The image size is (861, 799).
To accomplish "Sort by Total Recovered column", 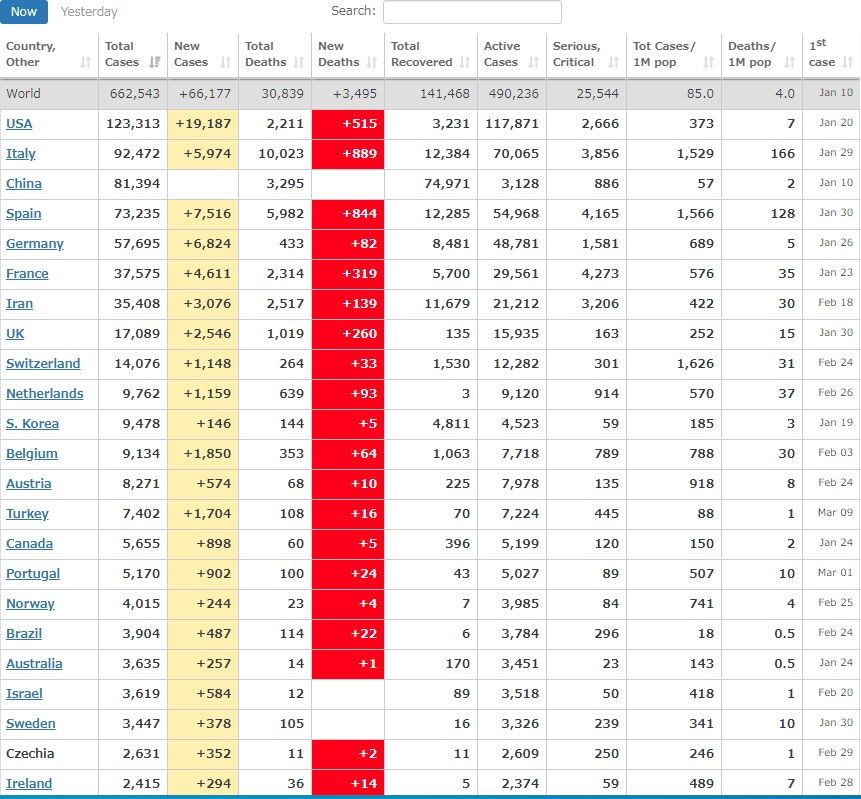I will (x=464, y=62).
